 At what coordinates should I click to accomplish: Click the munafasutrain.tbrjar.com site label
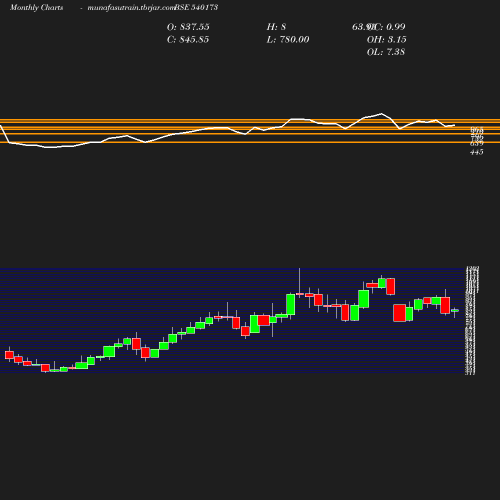(x=131, y=7)
